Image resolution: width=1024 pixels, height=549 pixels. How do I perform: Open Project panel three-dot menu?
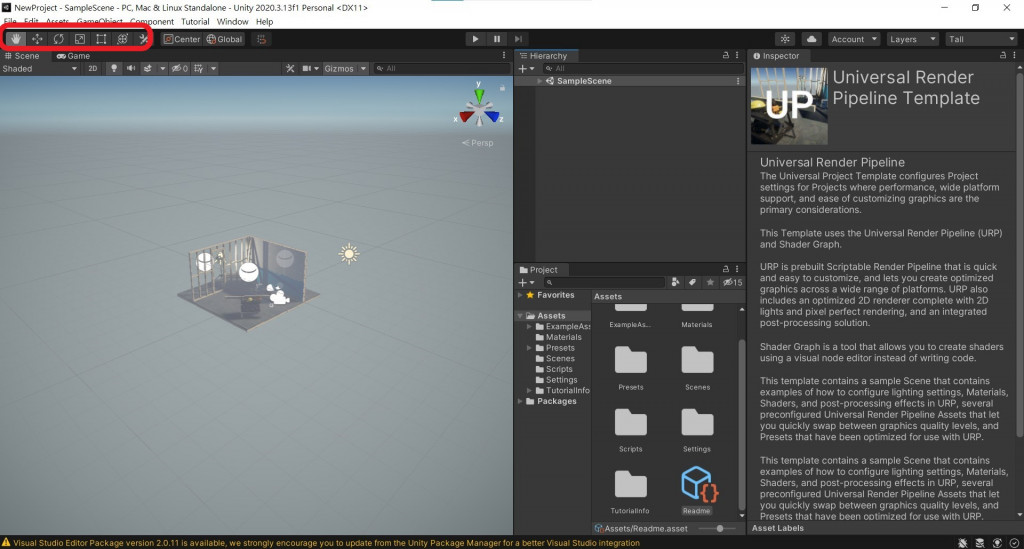coord(737,269)
